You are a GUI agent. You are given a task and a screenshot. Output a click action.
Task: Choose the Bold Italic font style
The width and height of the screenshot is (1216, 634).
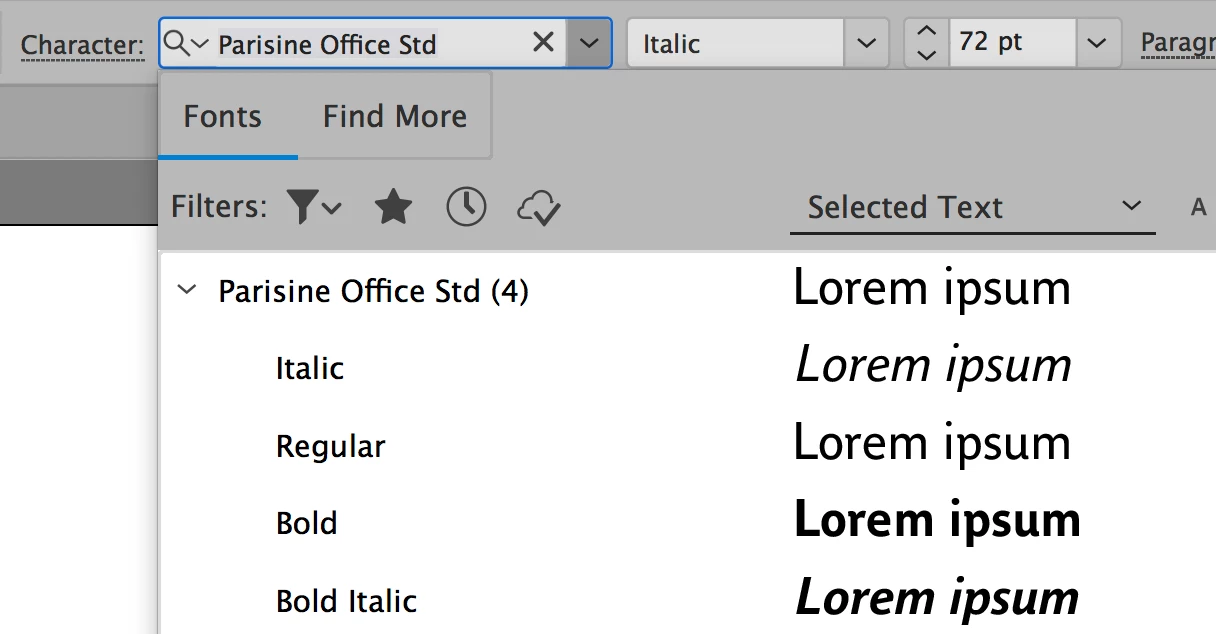(346, 601)
